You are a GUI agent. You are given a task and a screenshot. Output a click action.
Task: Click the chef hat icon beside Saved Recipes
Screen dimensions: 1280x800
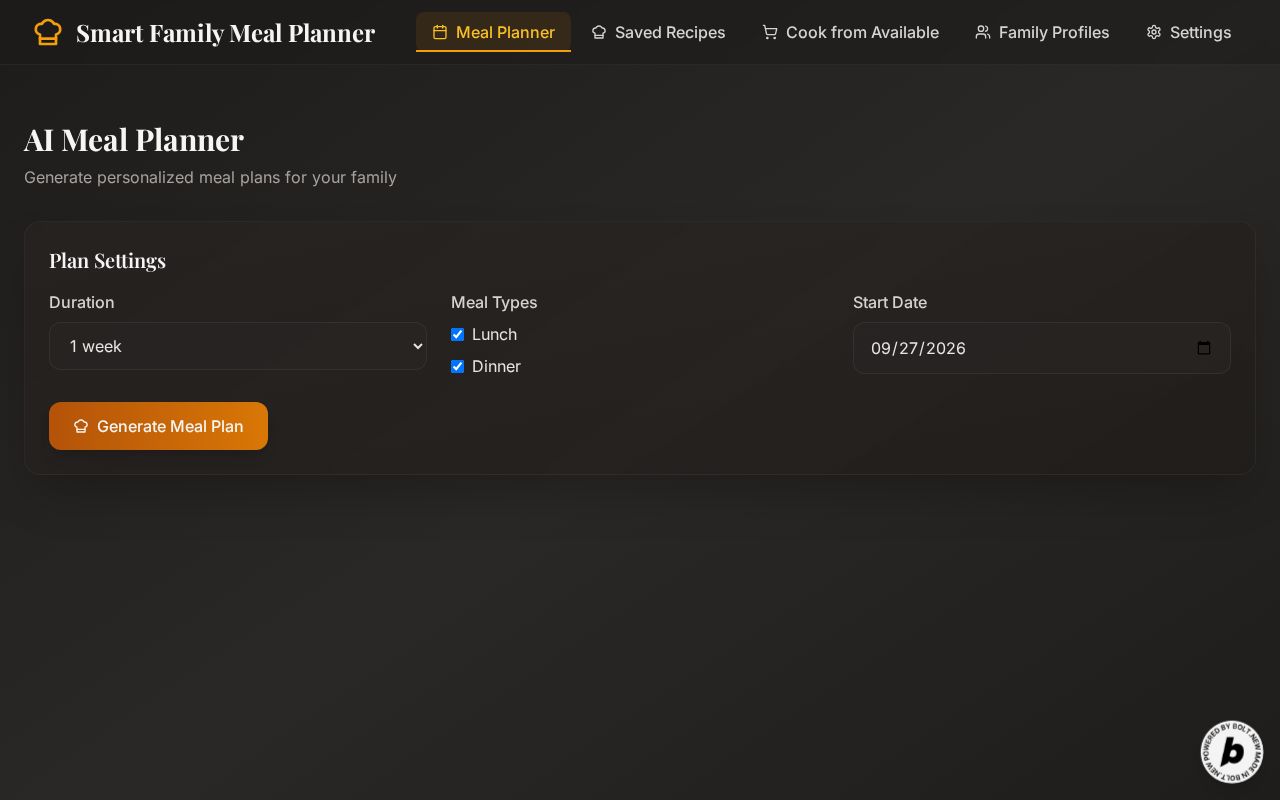[x=599, y=32]
